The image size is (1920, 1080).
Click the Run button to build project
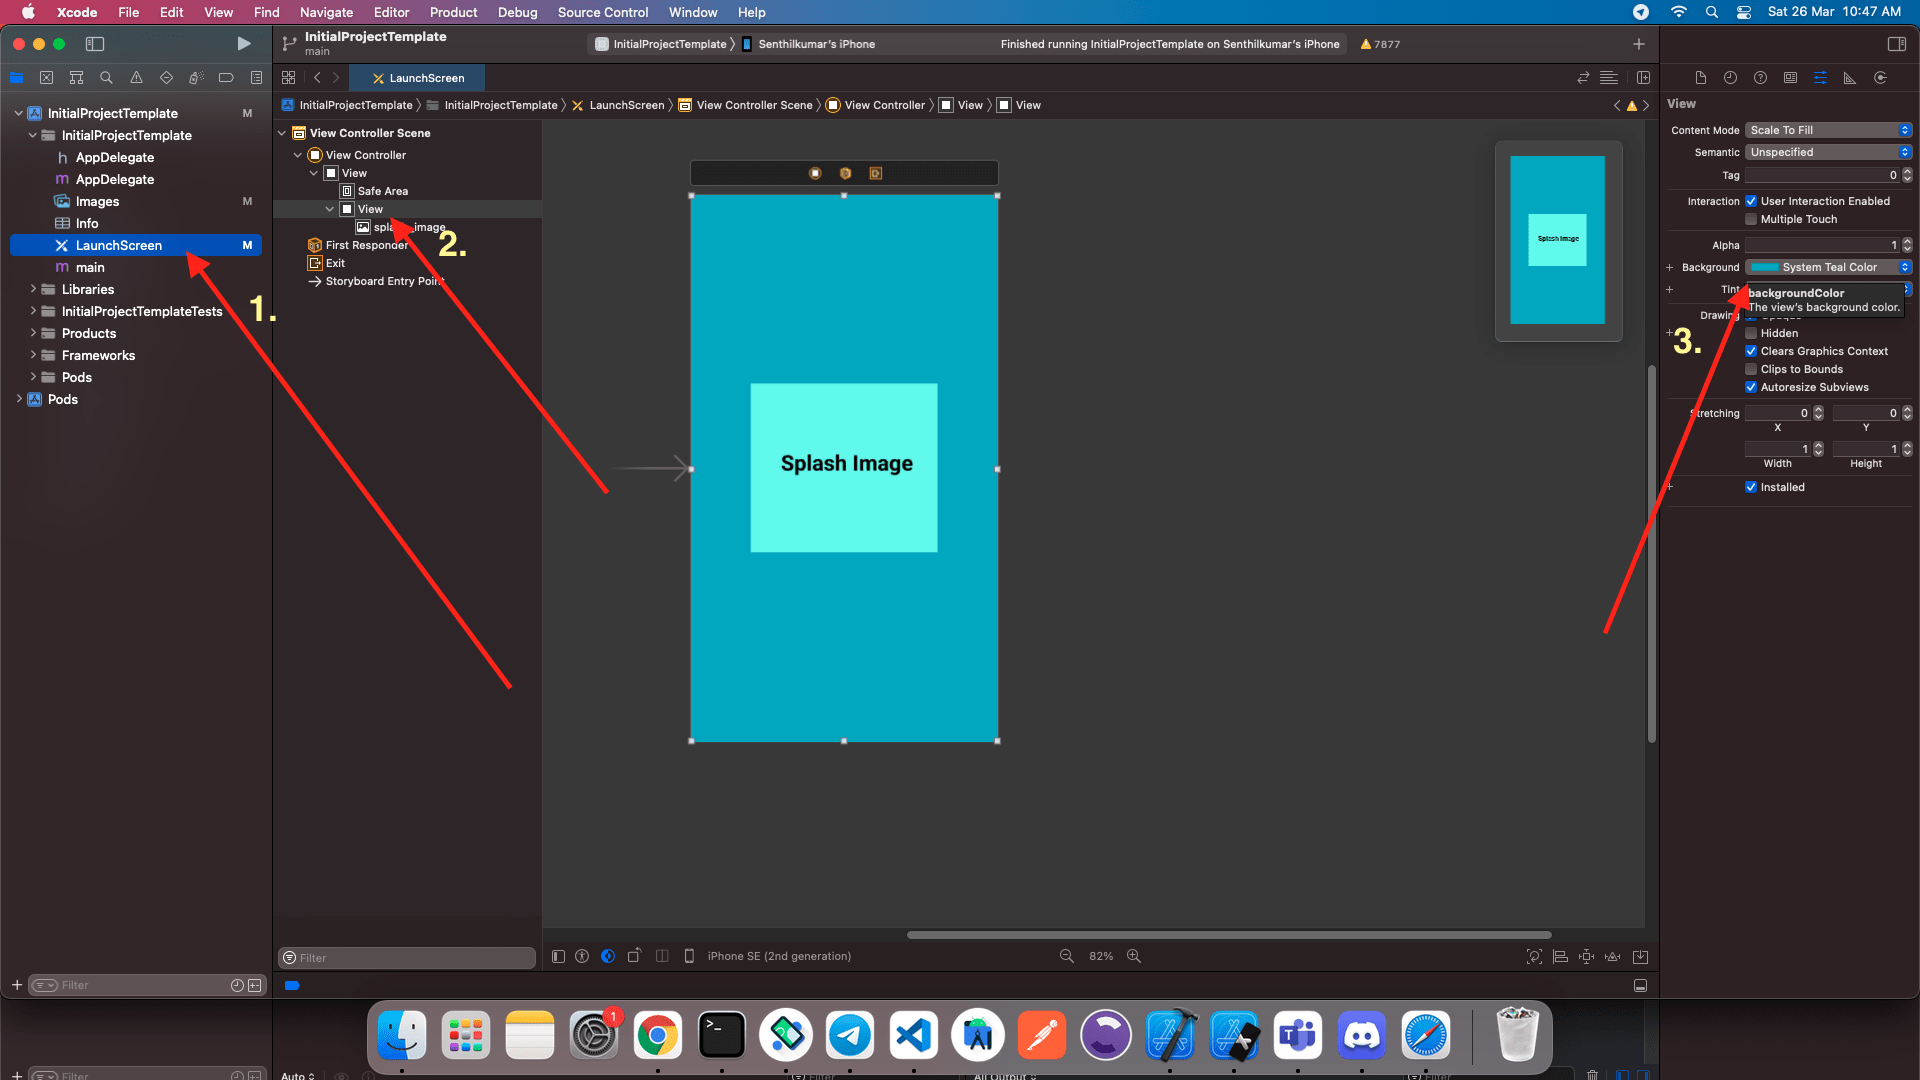point(243,44)
